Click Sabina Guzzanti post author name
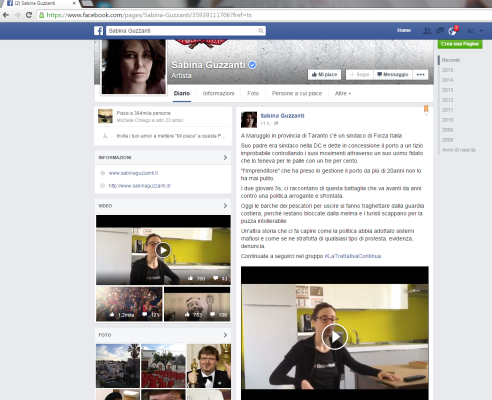 click(x=282, y=116)
